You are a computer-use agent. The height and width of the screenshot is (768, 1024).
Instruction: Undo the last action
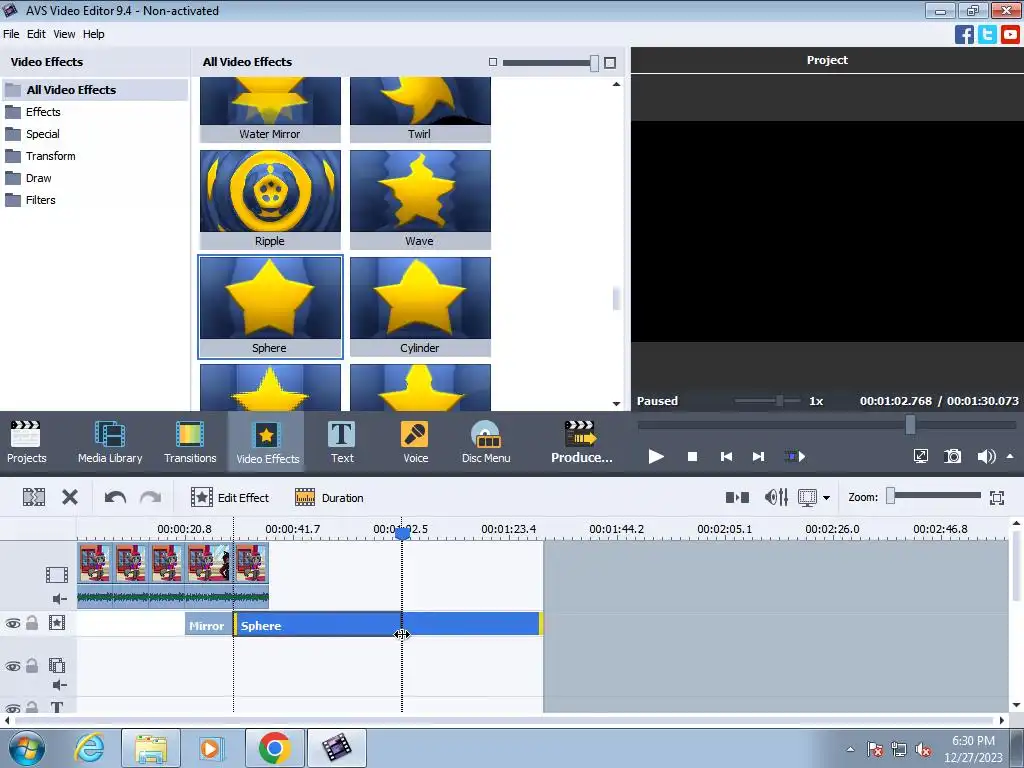[115, 498]
